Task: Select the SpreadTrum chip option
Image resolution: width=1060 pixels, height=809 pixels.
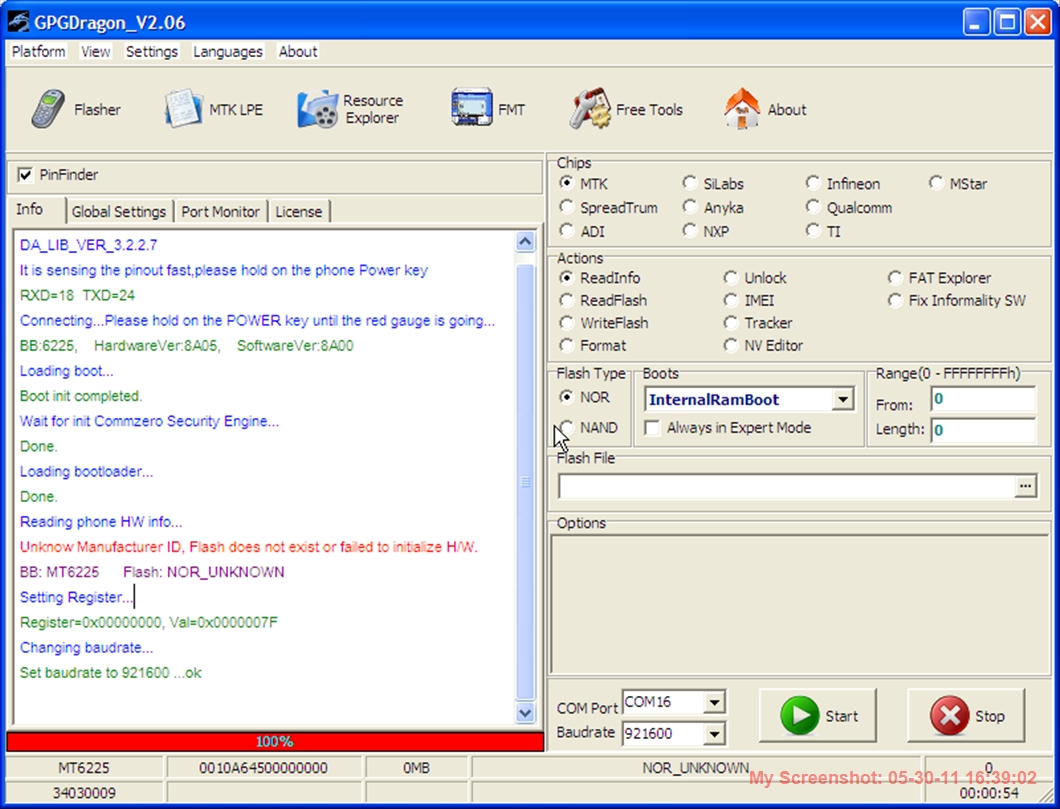Action: [567, 207]
